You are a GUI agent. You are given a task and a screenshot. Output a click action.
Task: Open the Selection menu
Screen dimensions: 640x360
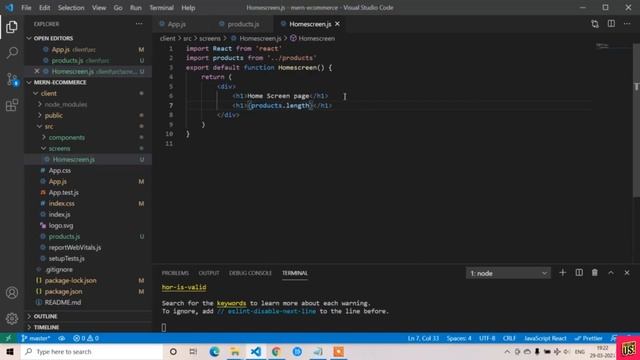pyautogui.click(x=71, y=8)
